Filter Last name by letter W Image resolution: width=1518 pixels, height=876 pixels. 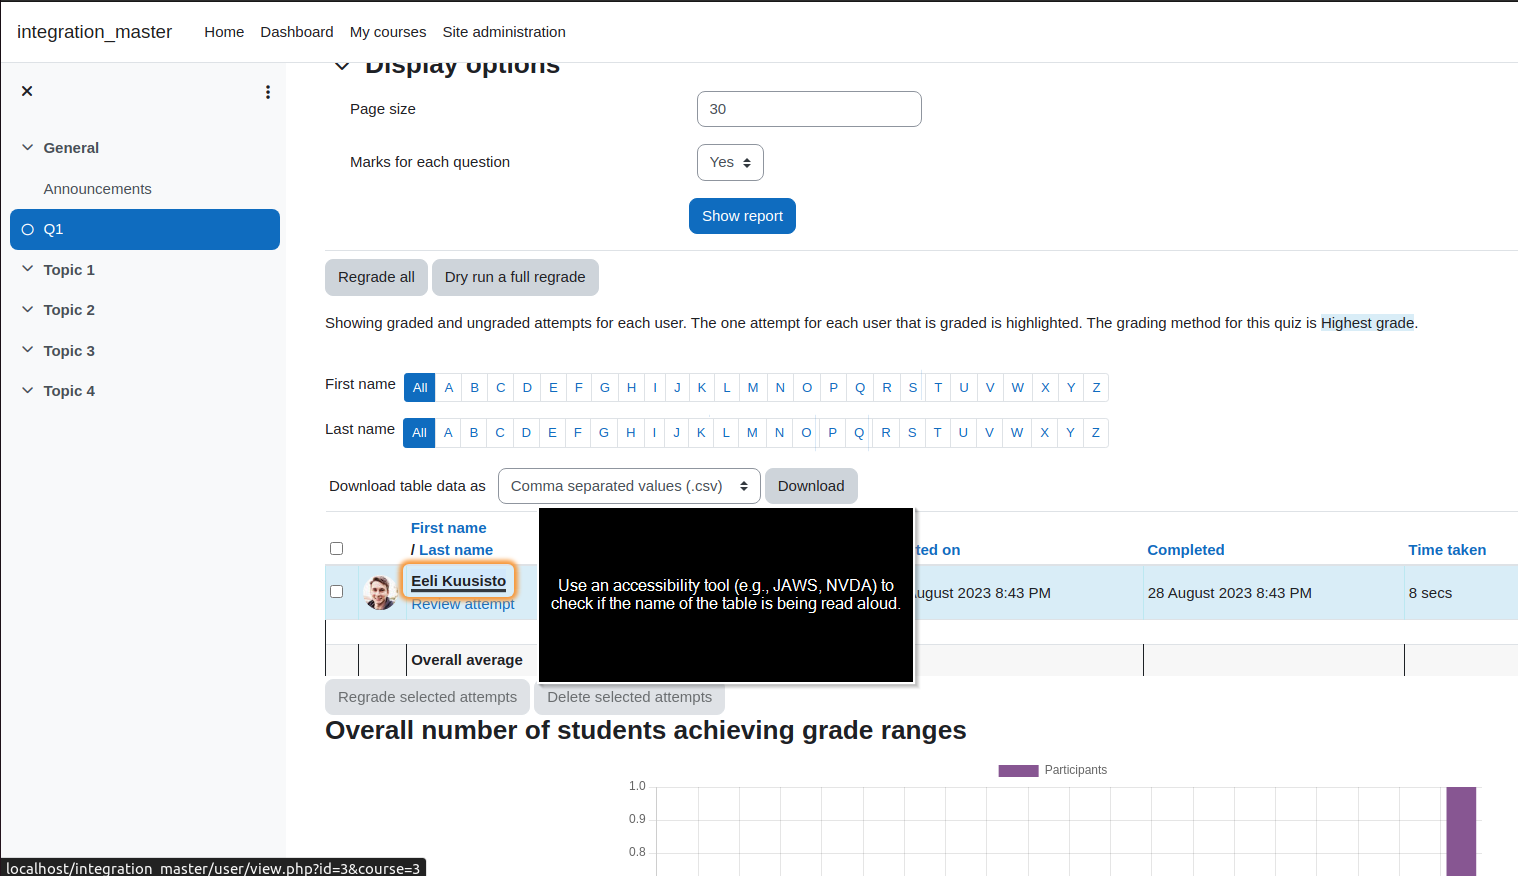coord(1017,433)
